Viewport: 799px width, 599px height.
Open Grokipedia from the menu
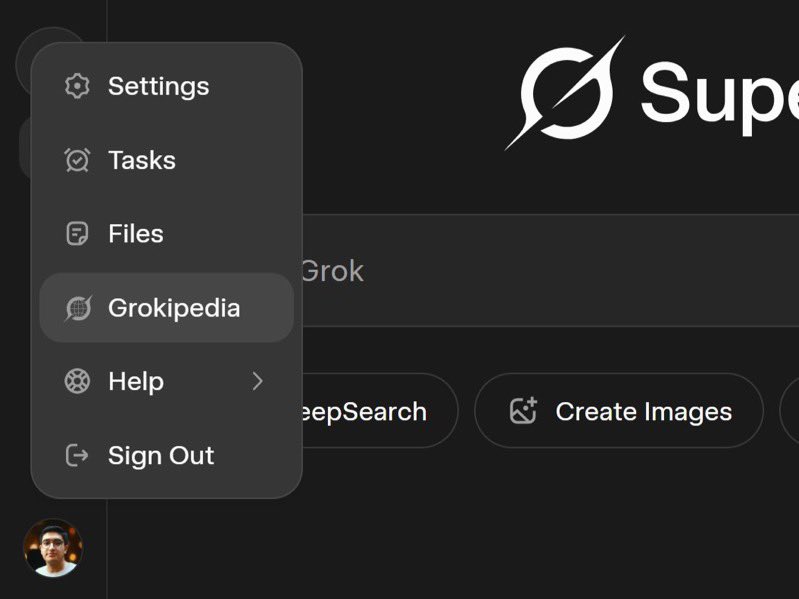click(x=167, y=308)
